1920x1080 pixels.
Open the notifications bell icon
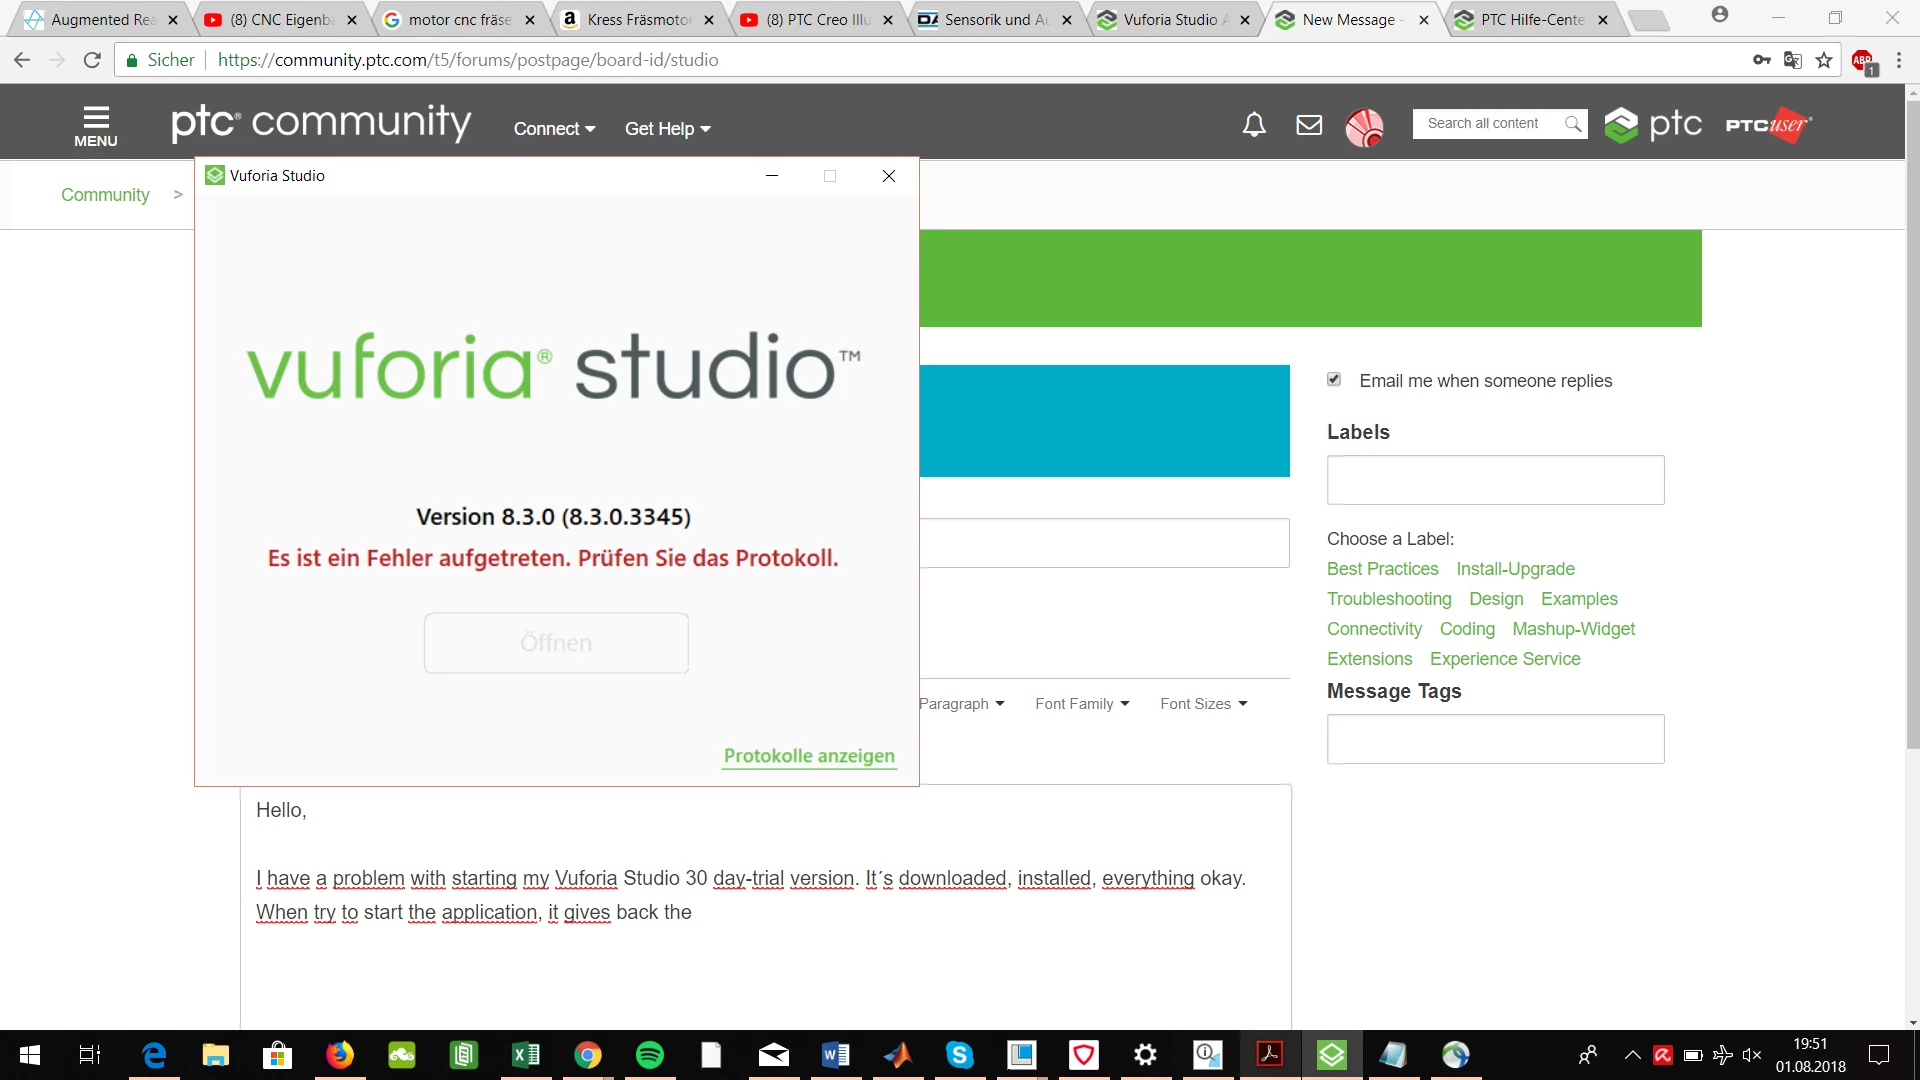[1254, 125]
